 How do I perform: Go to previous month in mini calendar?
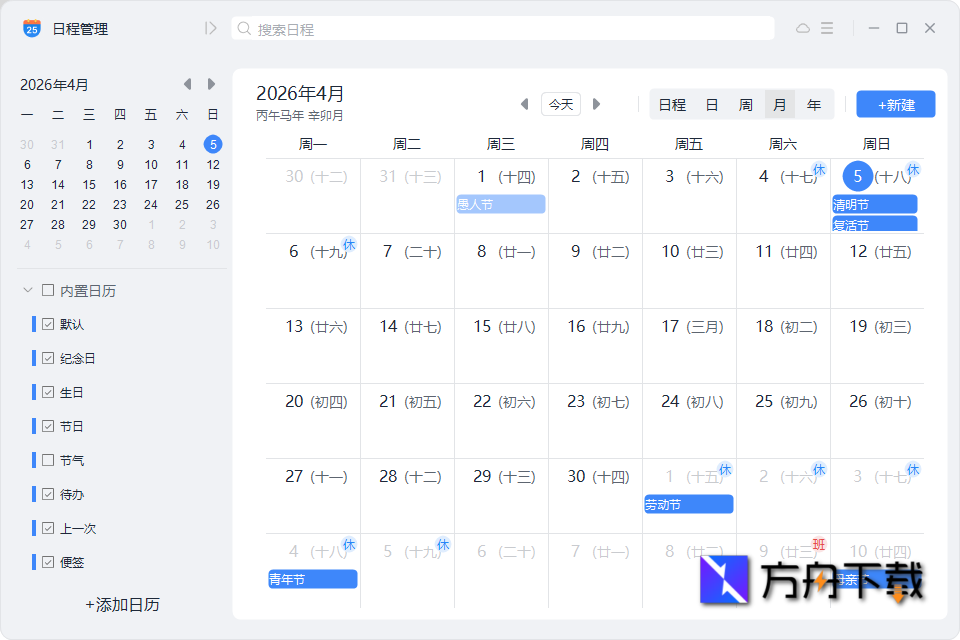point(187,84)
